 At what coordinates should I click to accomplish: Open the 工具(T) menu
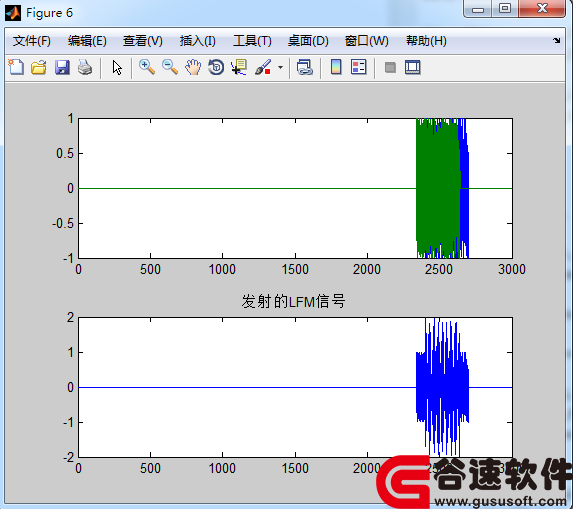click(252, 41)
